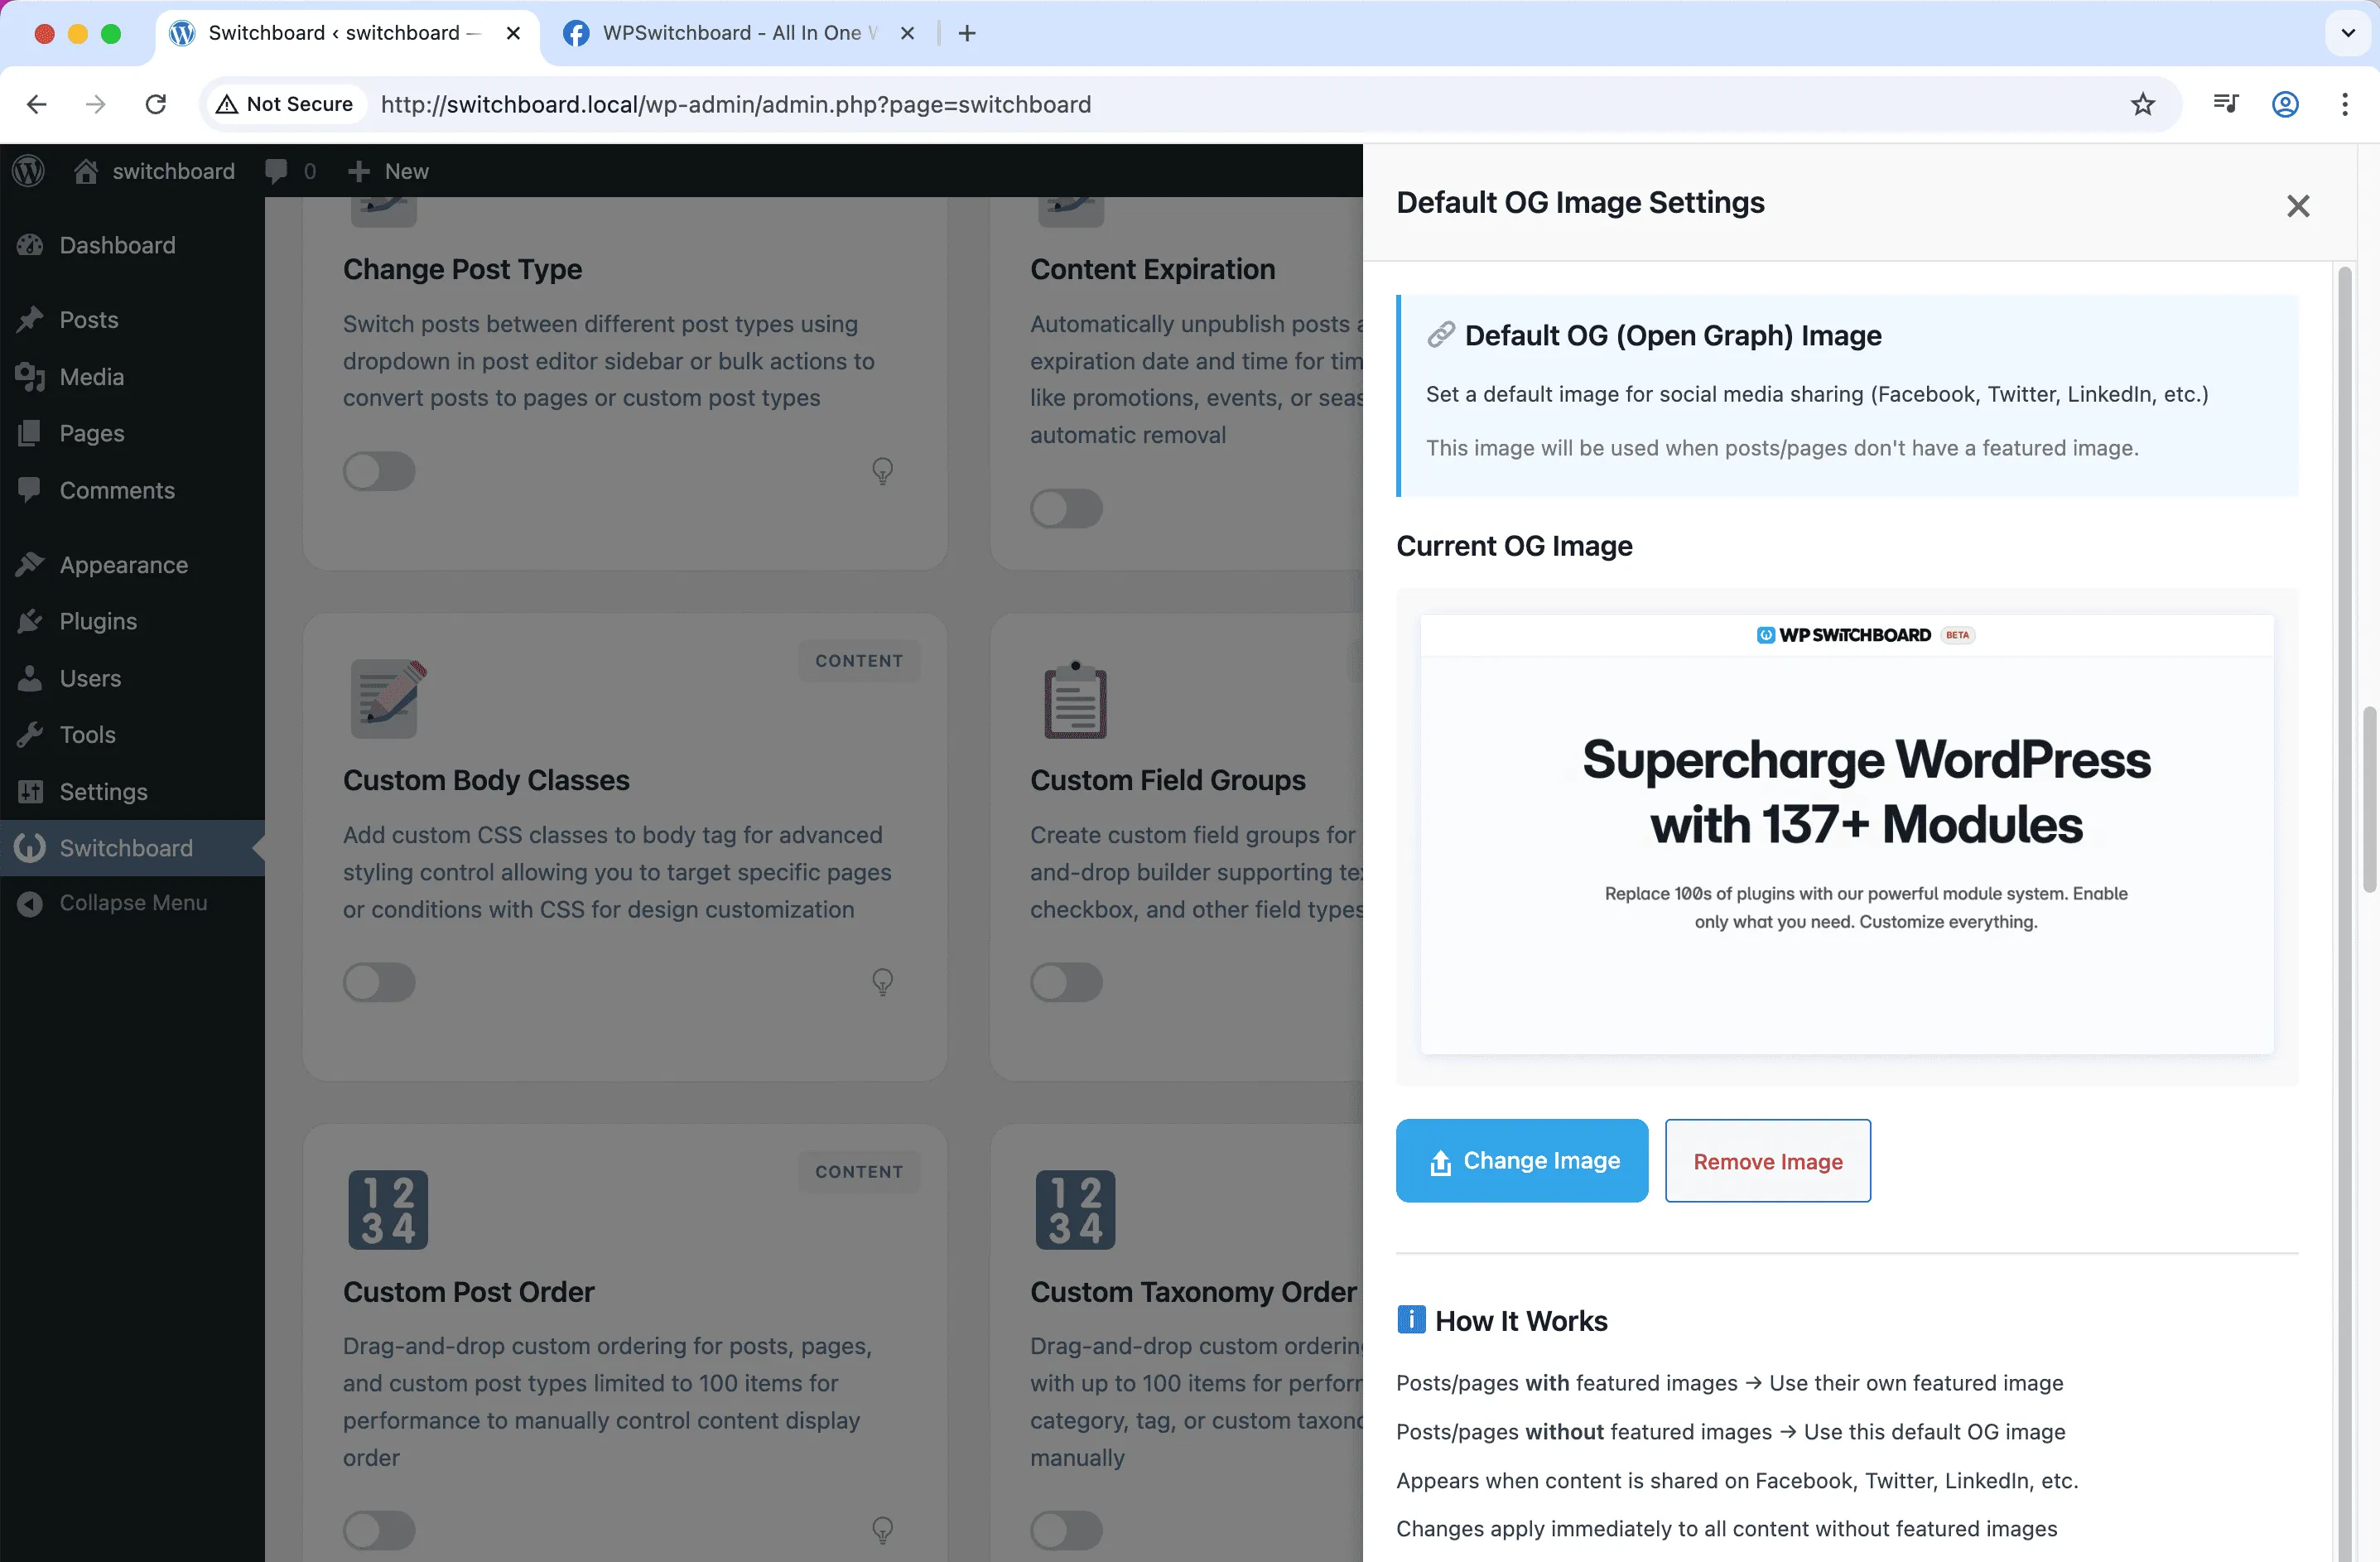Click the WordPress logo in admin bar
The height and width of the screenshot is (1562, 2380).
[x=29, y=171]
